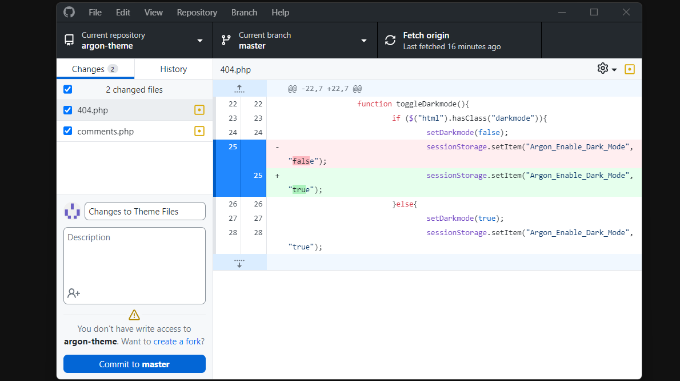Maximize the GitHub Desktop window
680x381 pixels.
pos(594,12)
